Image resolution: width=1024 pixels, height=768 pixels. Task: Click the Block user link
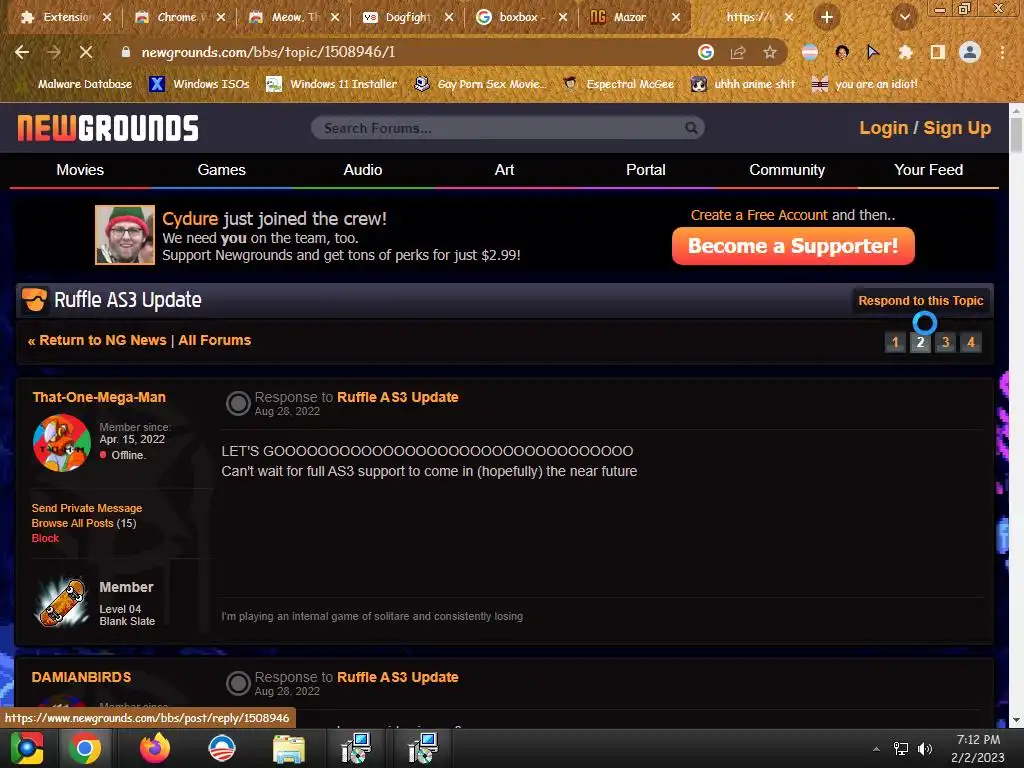tap(45, 538)
